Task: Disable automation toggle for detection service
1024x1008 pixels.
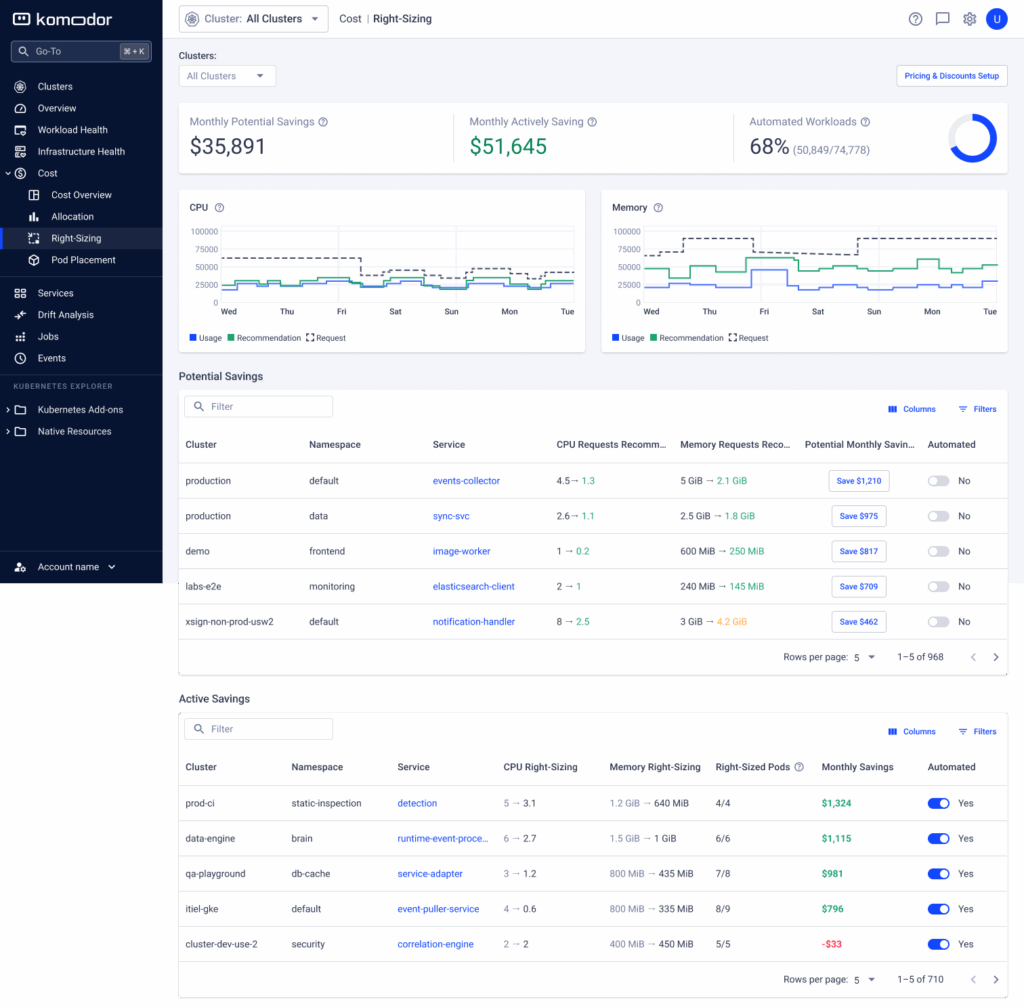Action: pos(938,804)
